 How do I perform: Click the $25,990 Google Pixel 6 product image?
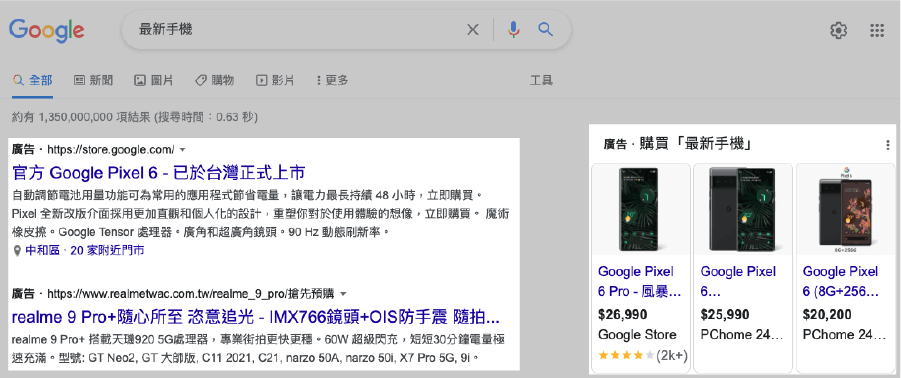pyautogui.click(x=743, y=210)
